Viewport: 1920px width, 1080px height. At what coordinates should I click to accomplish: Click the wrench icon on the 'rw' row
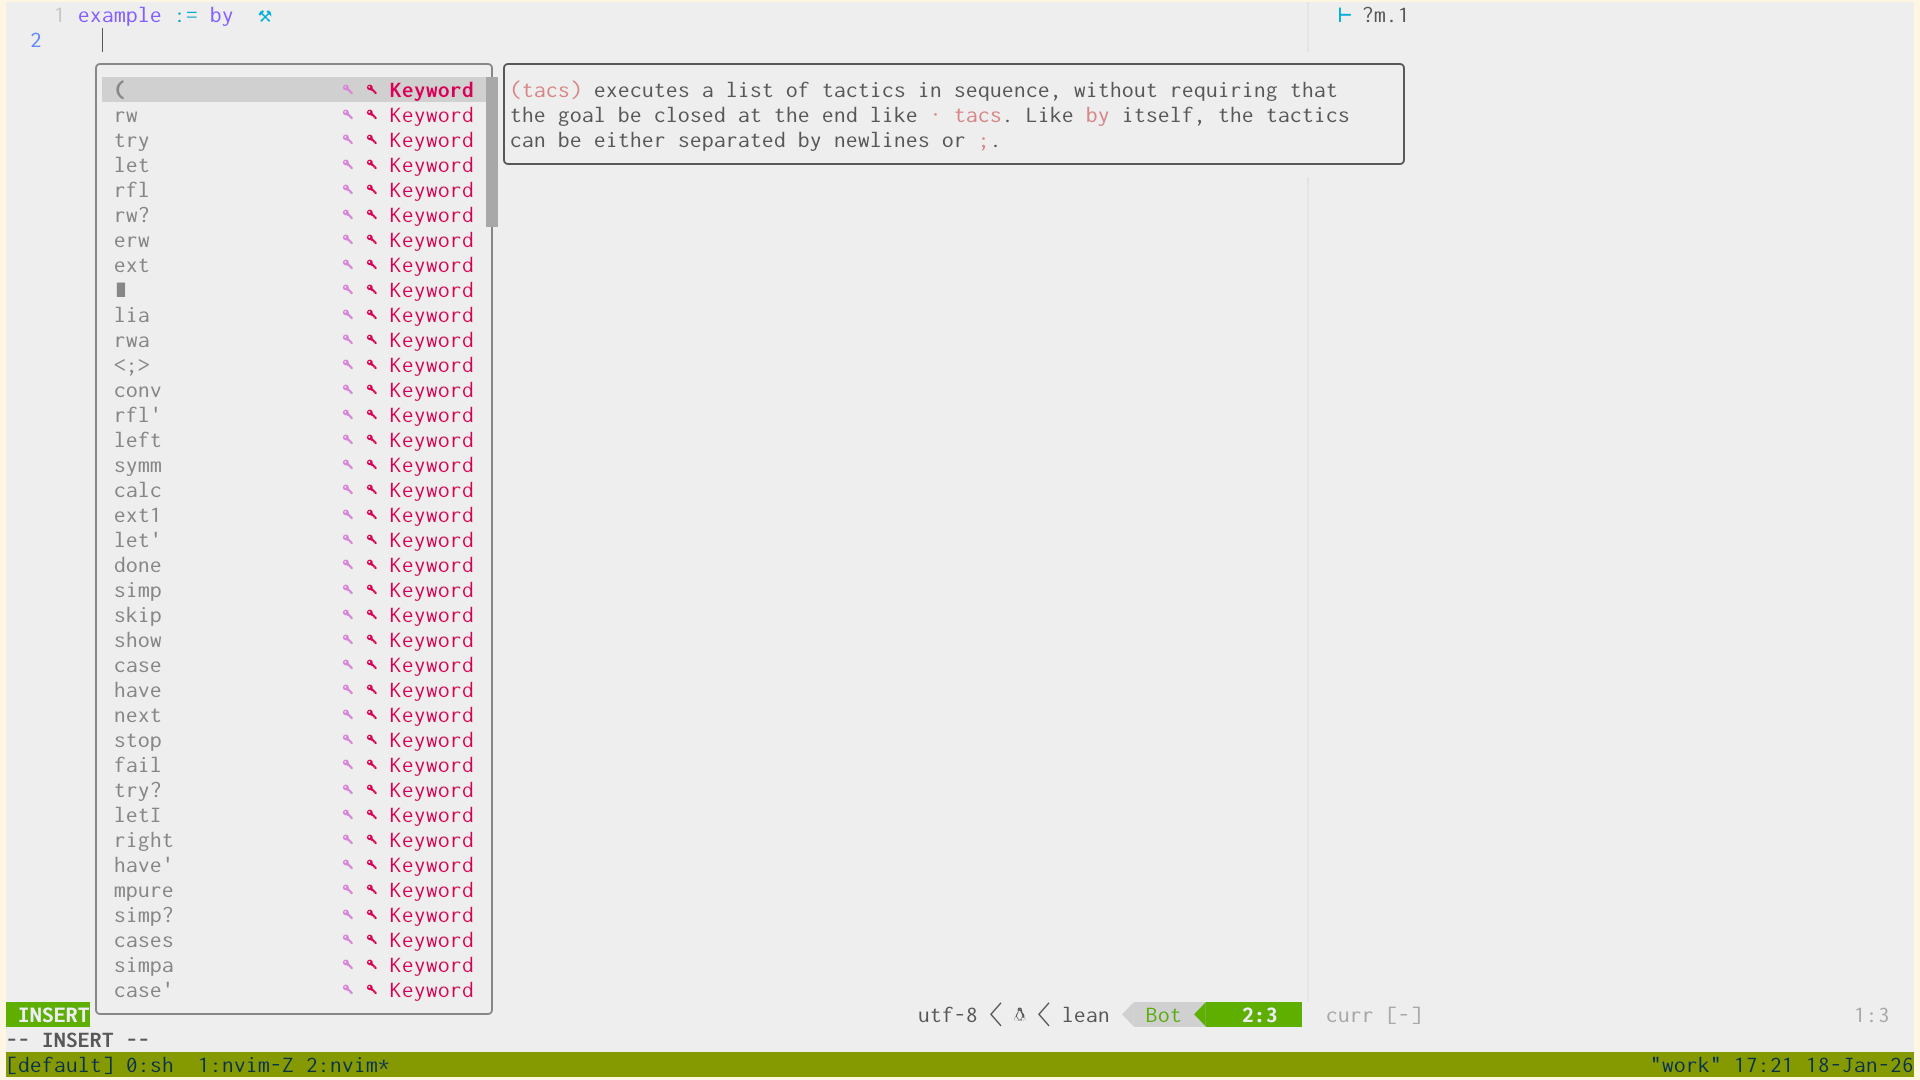click(x=371, y=115)
